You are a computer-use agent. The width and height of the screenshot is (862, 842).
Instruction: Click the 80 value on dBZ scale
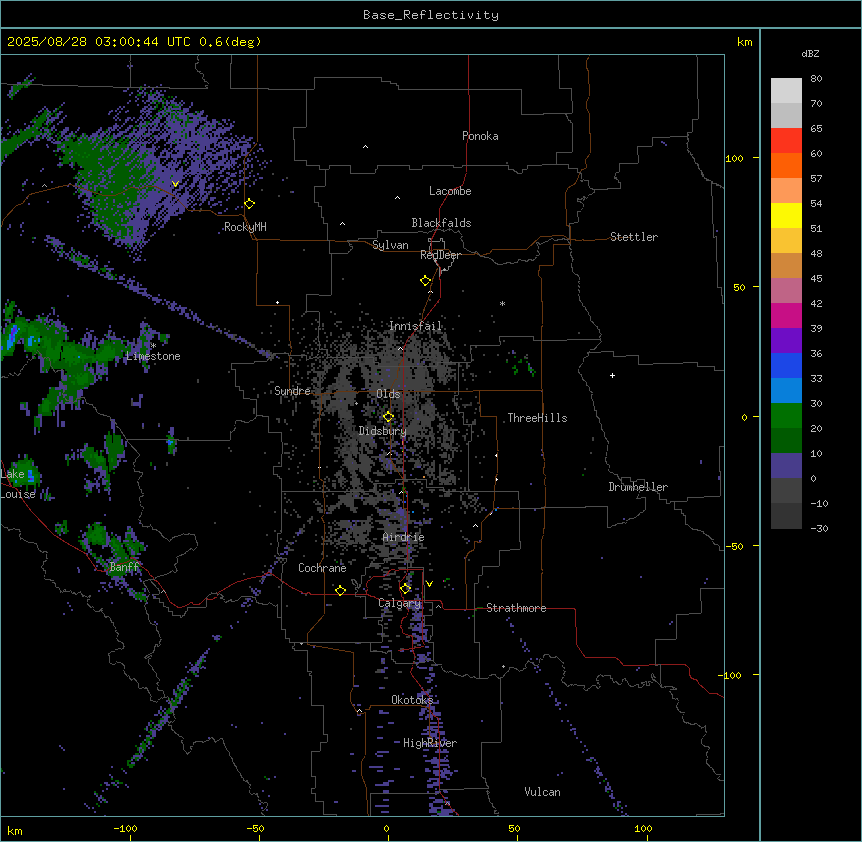816,79
